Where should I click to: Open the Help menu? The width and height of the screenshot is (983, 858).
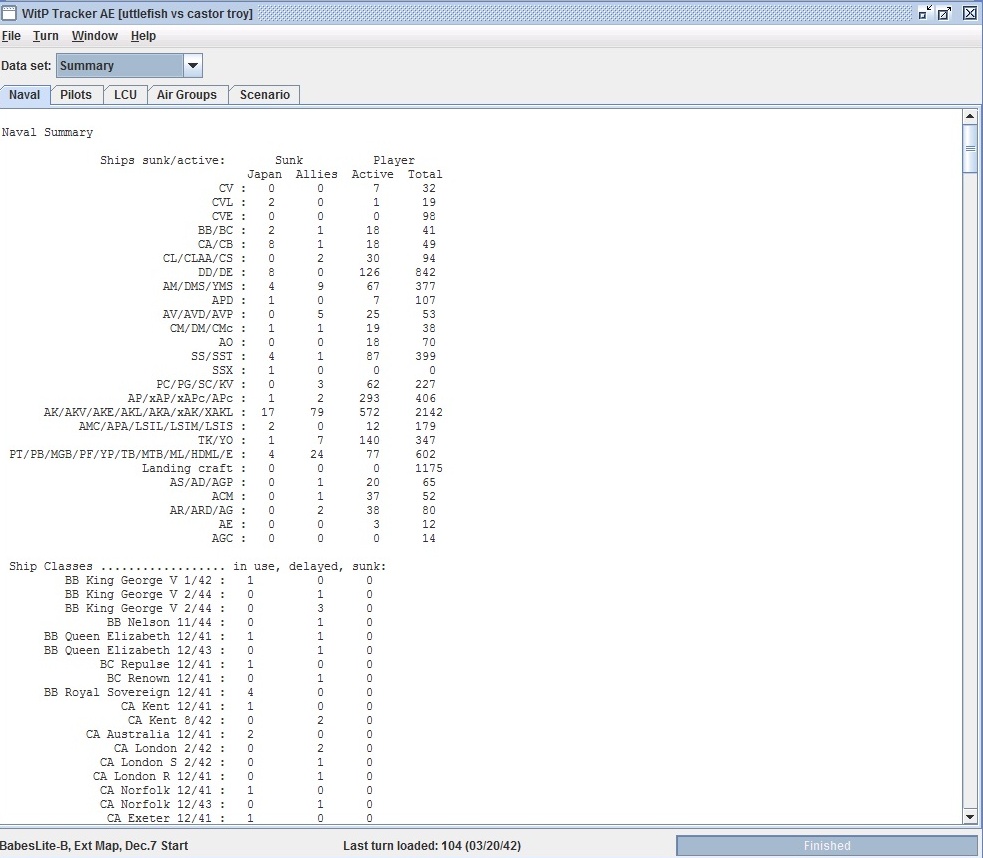coord(143,36)
